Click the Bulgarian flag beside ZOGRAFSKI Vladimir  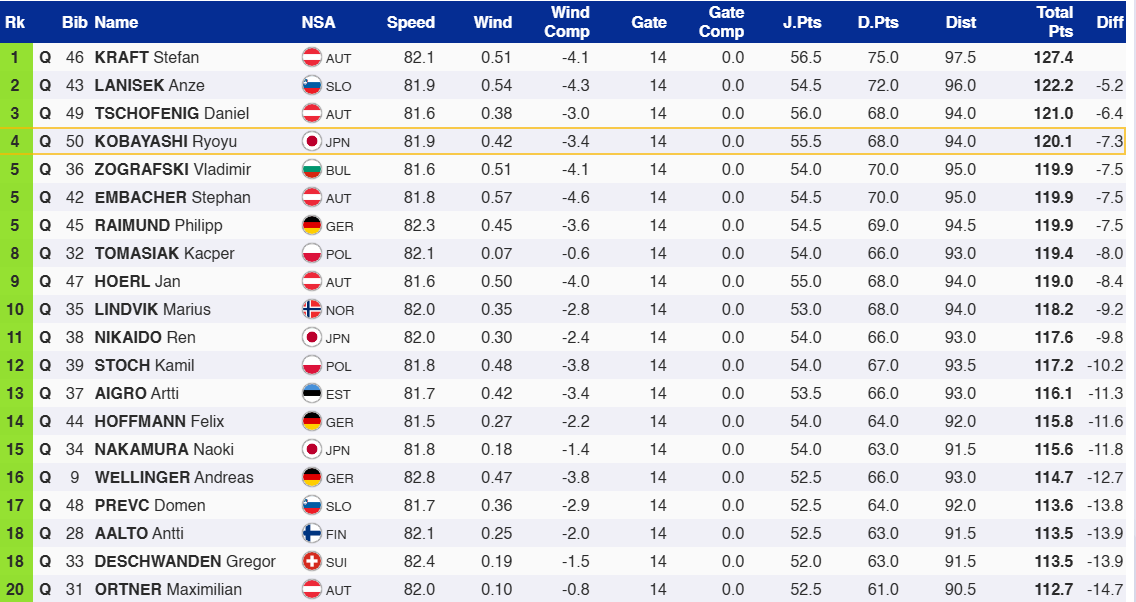[311, 170]
